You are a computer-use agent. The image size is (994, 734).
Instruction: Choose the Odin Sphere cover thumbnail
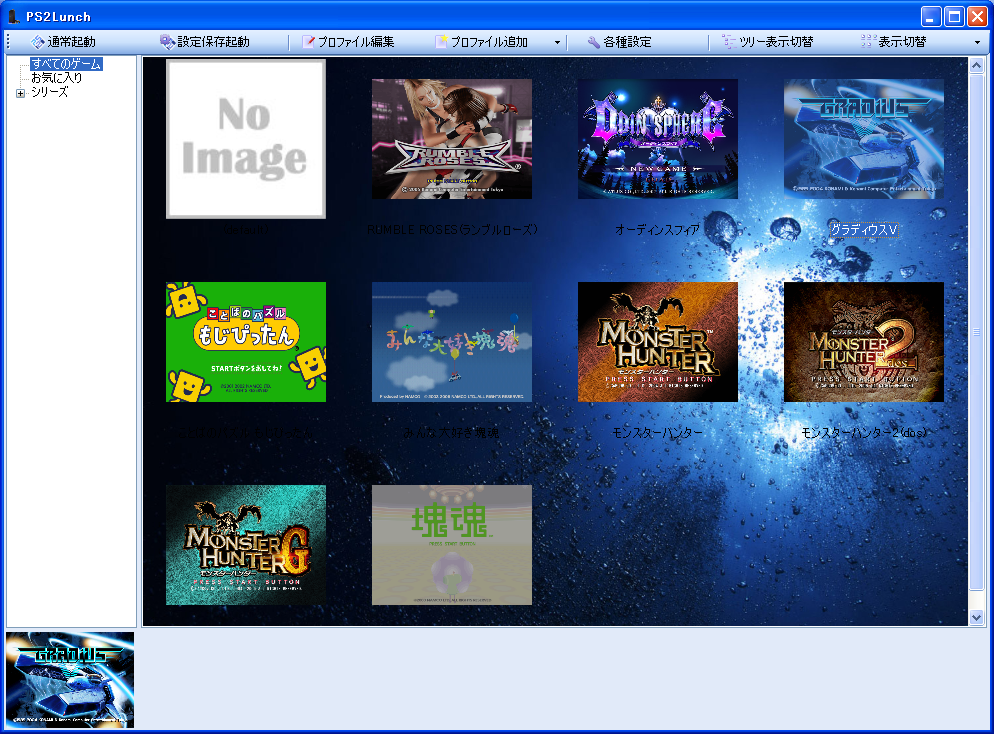pyautogui.click(x=658, y=139)
